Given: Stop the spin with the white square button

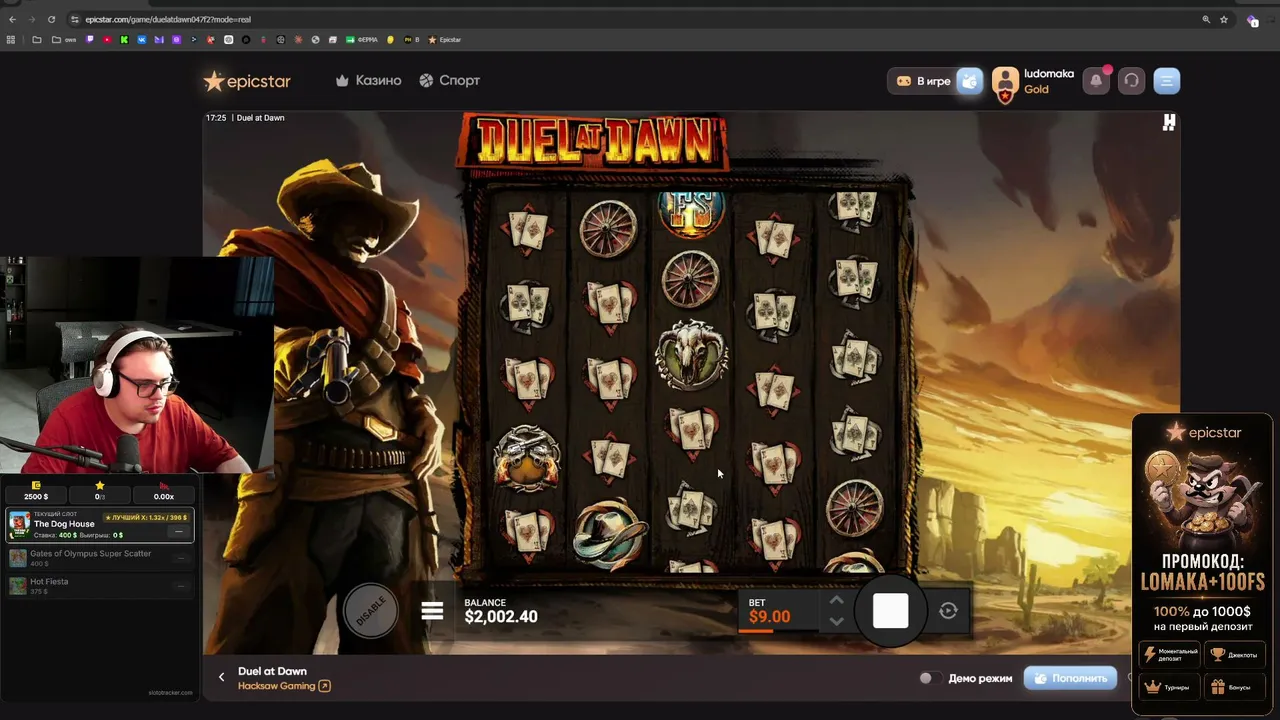Looking at the screenshot, I should (x=891, y=610).
